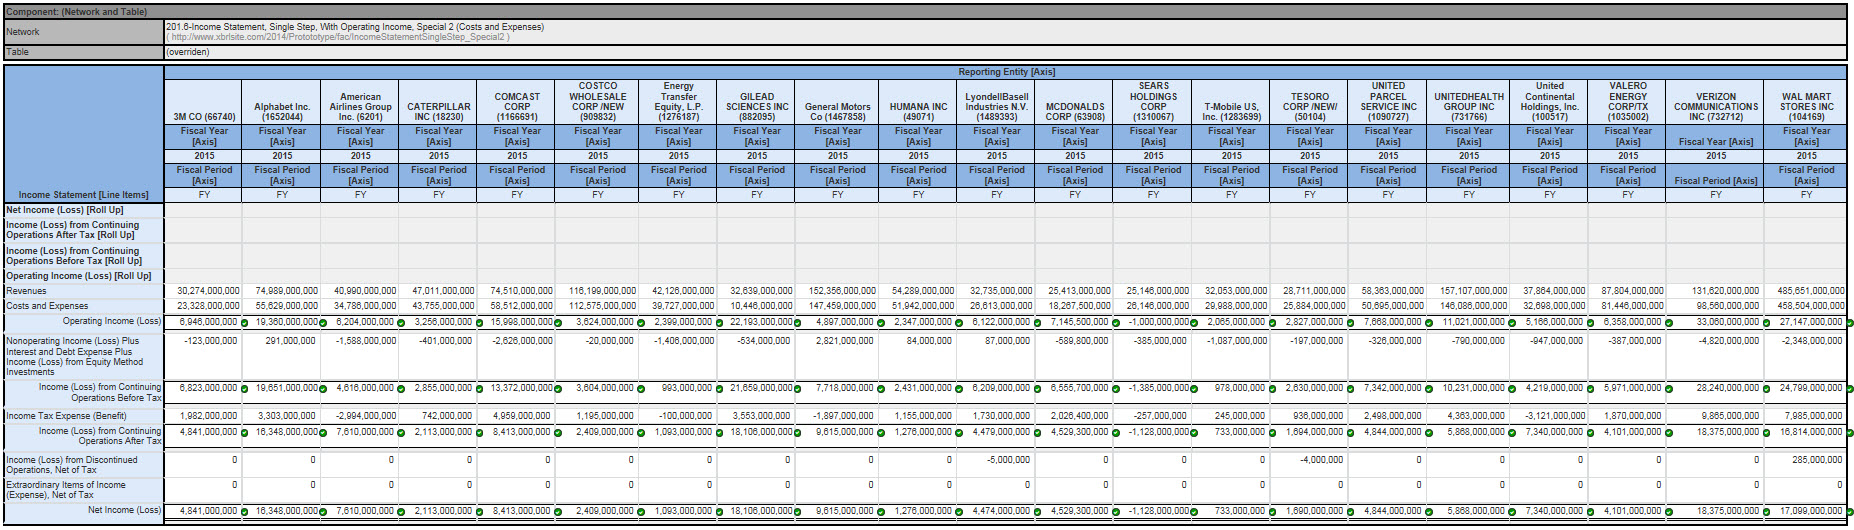
Task: Click the UNITED PARCEL SERVICE INC header
Action: coord(1388,102)
